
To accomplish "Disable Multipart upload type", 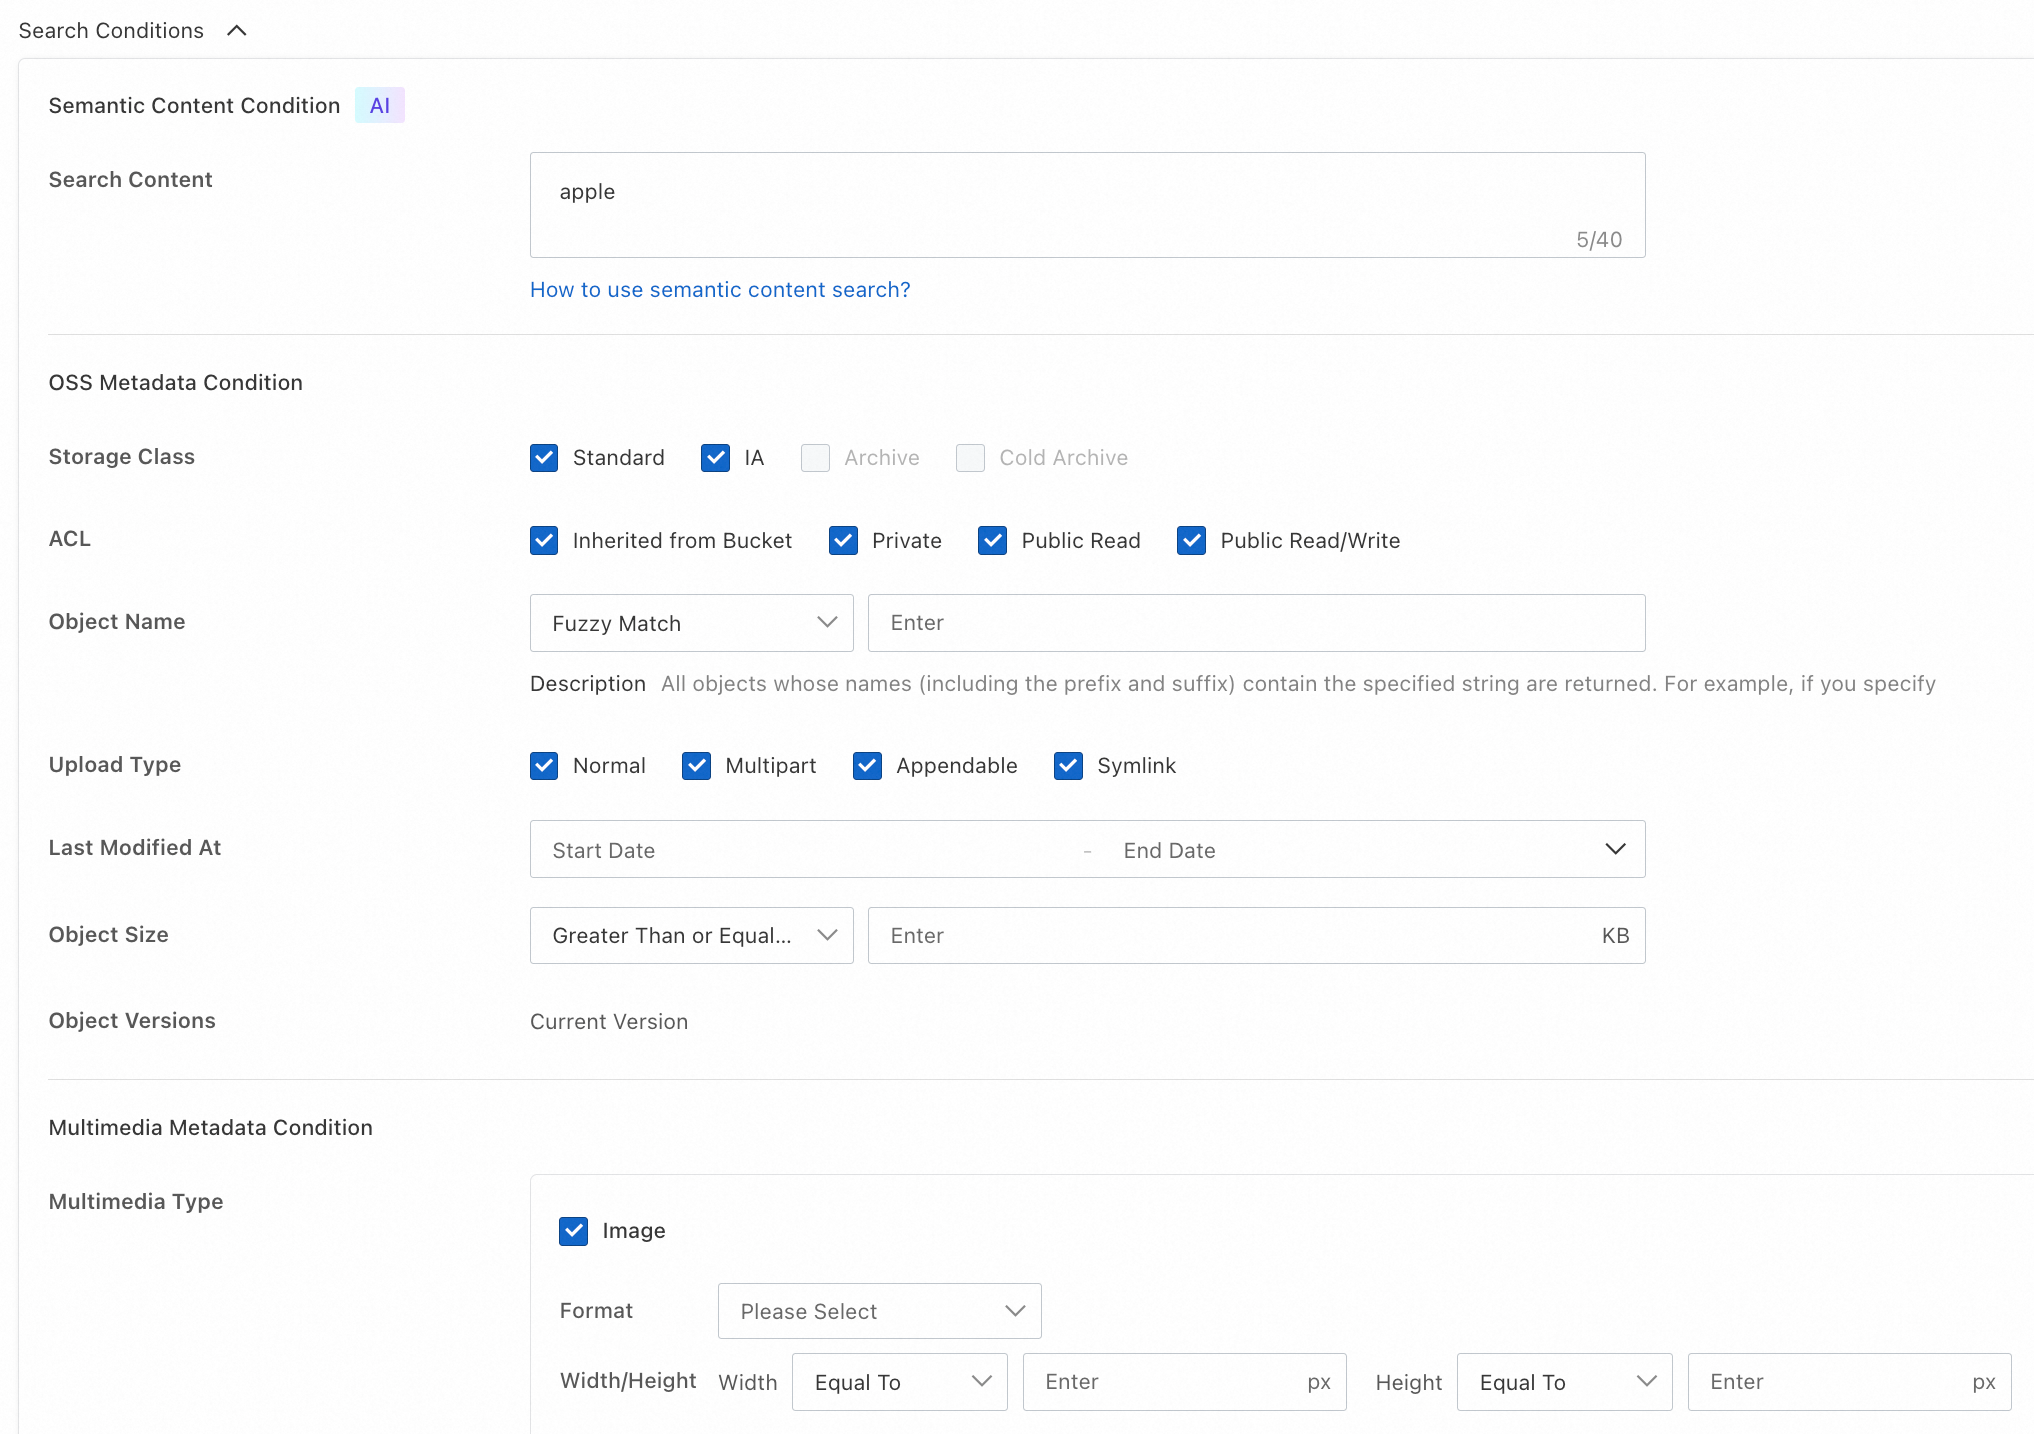I will [x=696, y=766].
